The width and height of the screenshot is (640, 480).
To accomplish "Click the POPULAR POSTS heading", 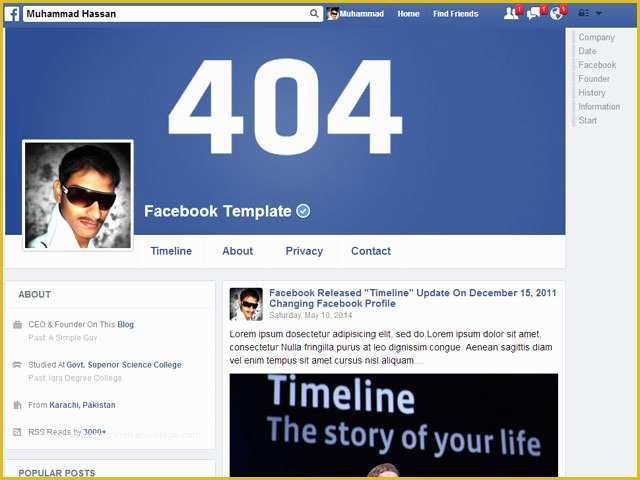I will point(57,473).
